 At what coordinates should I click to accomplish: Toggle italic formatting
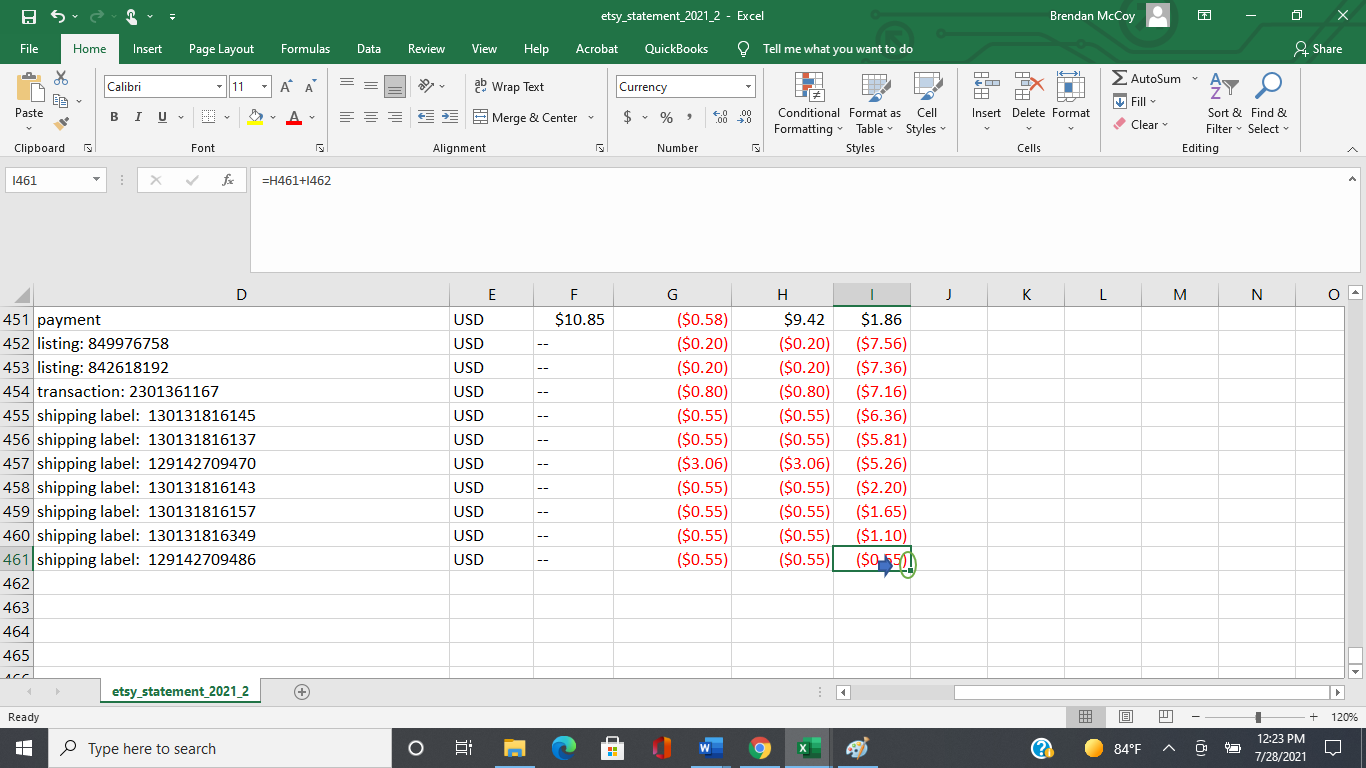click(138, 118)
